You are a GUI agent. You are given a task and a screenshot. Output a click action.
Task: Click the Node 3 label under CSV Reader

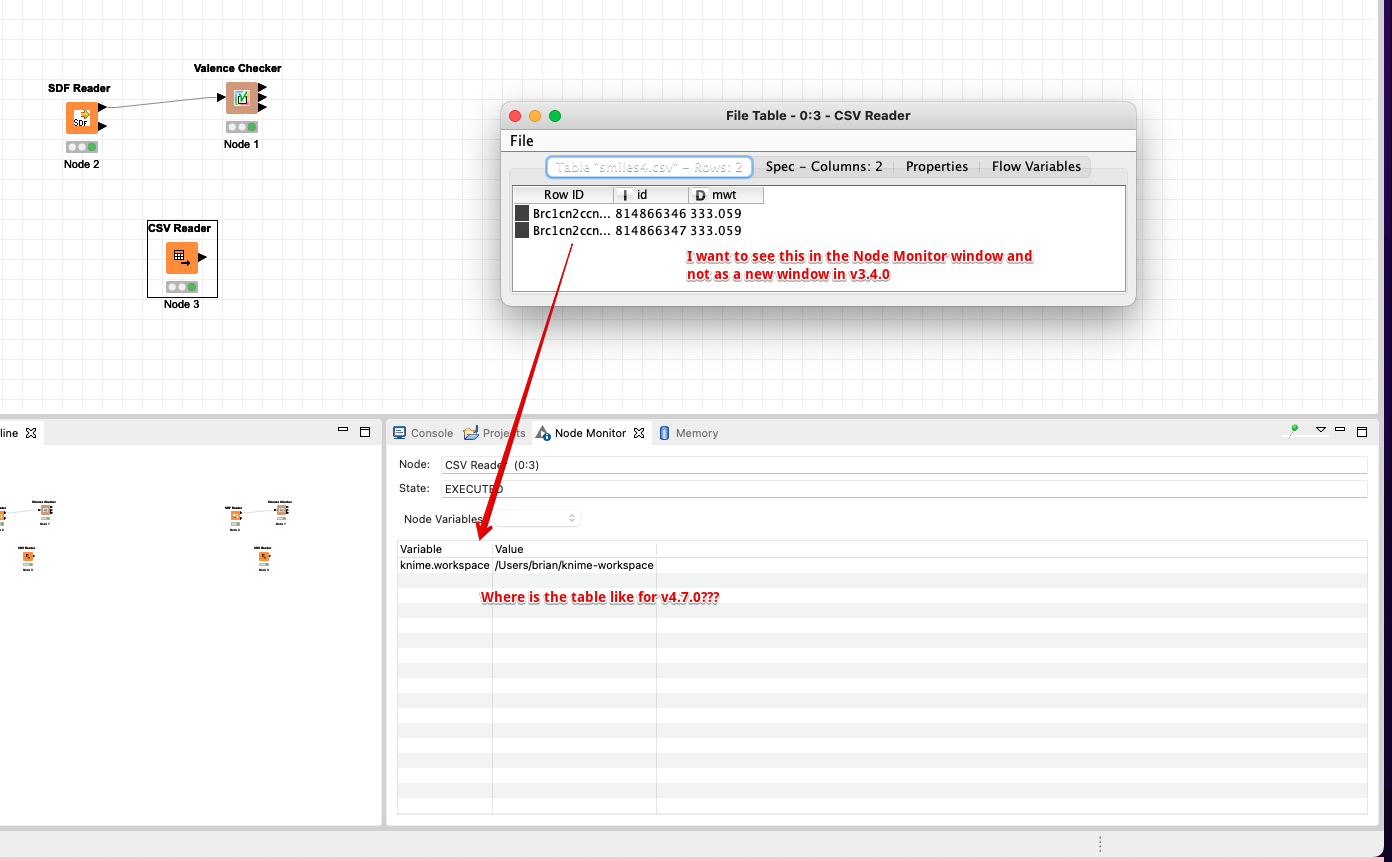182,304
